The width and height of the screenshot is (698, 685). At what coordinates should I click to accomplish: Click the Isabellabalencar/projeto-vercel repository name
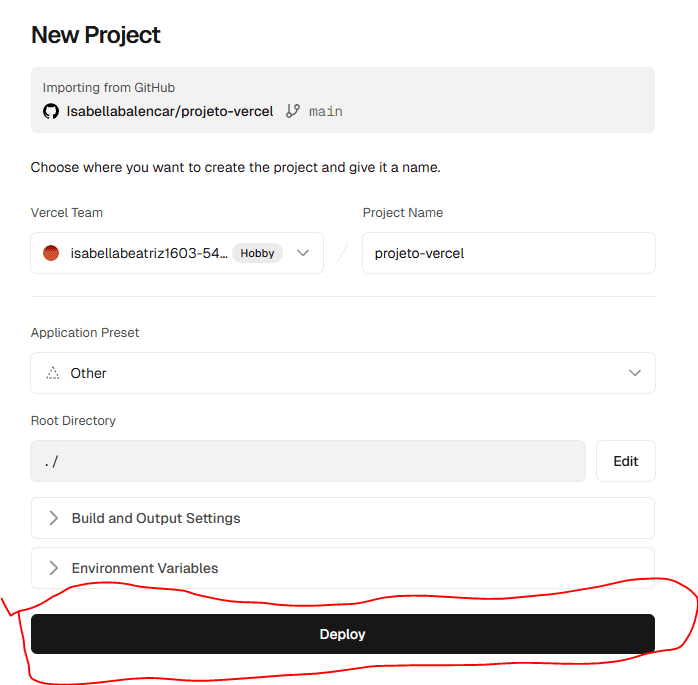tap(170, 111)
